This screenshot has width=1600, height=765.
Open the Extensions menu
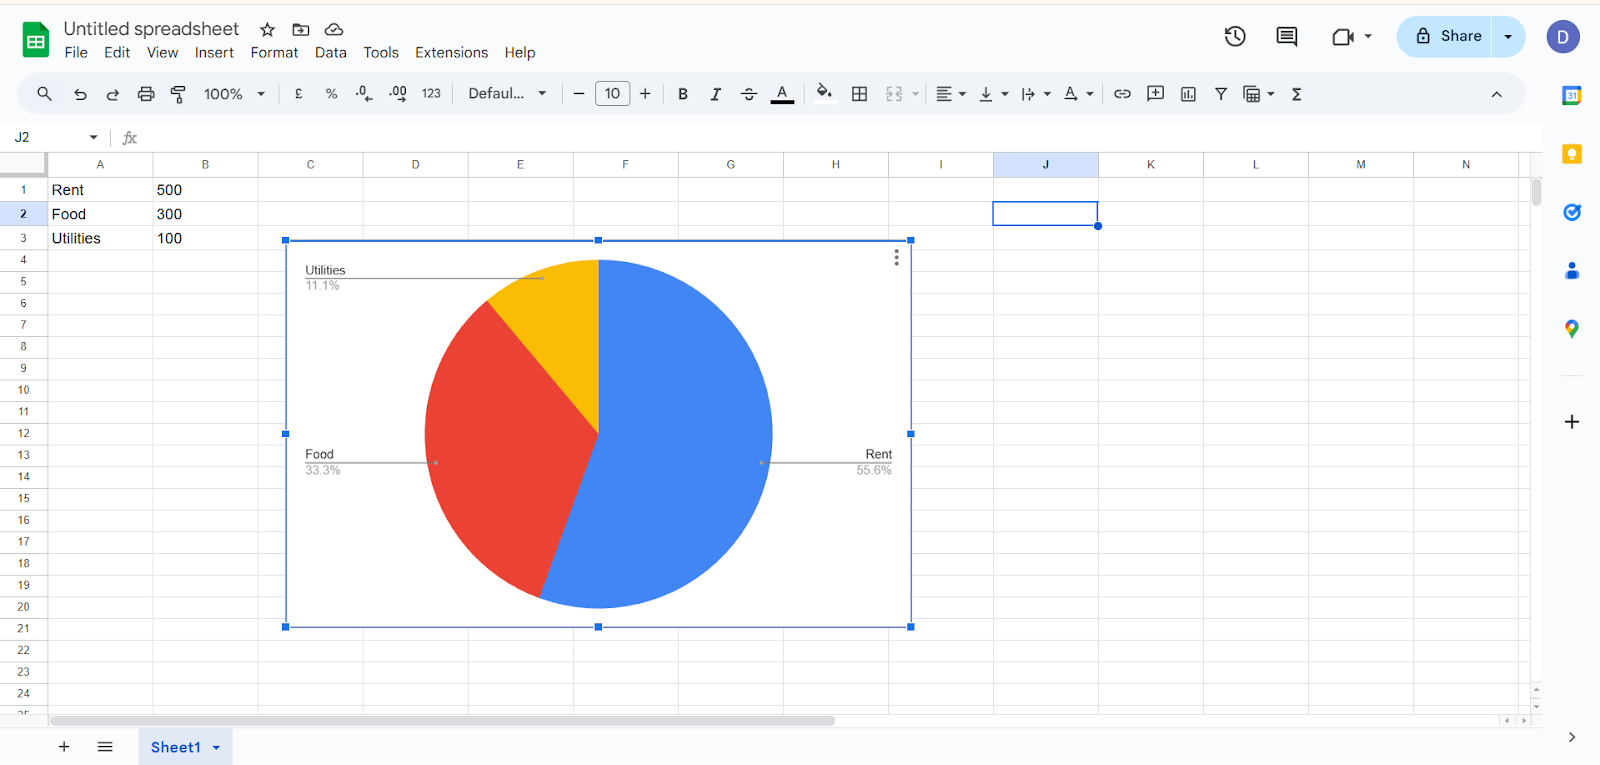pos(451,53)
